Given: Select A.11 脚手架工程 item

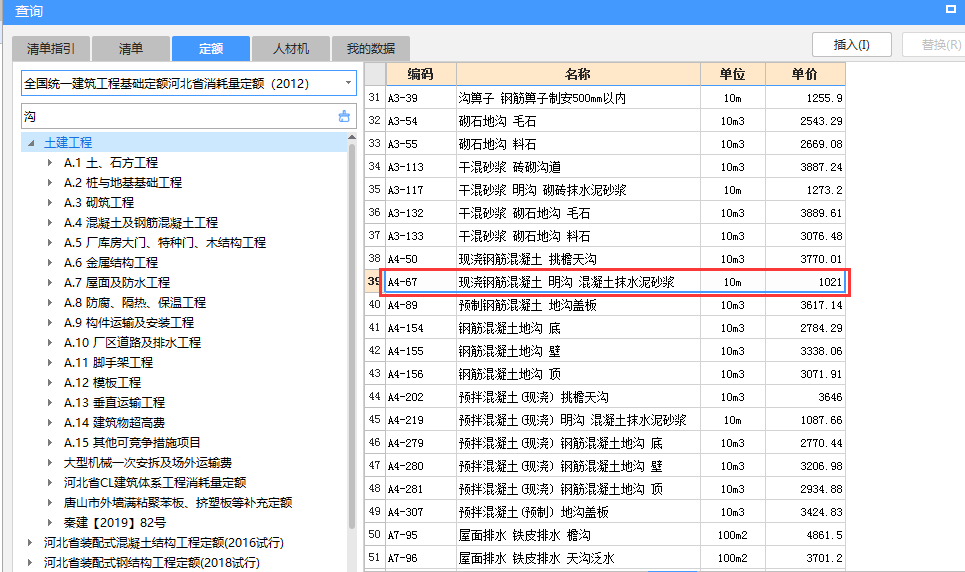Looking at the screenshot, I should [x=108, y=363].
